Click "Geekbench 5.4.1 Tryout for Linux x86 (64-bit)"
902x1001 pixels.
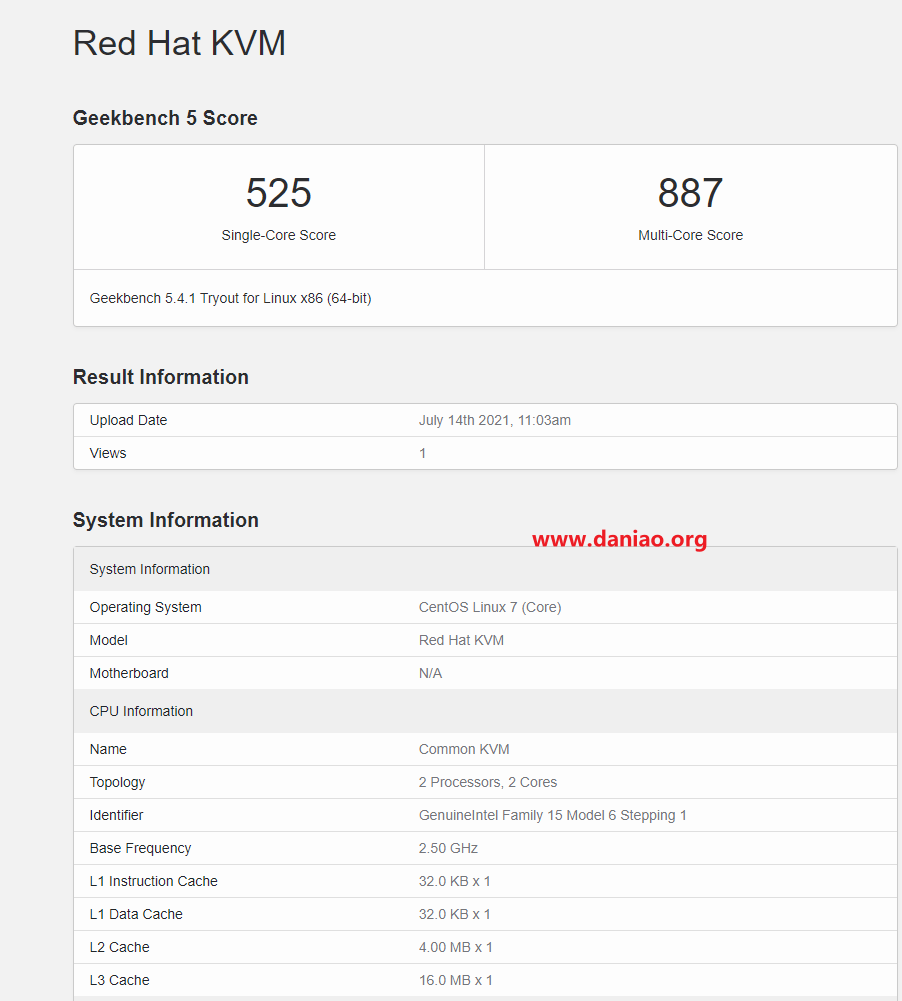230,298
